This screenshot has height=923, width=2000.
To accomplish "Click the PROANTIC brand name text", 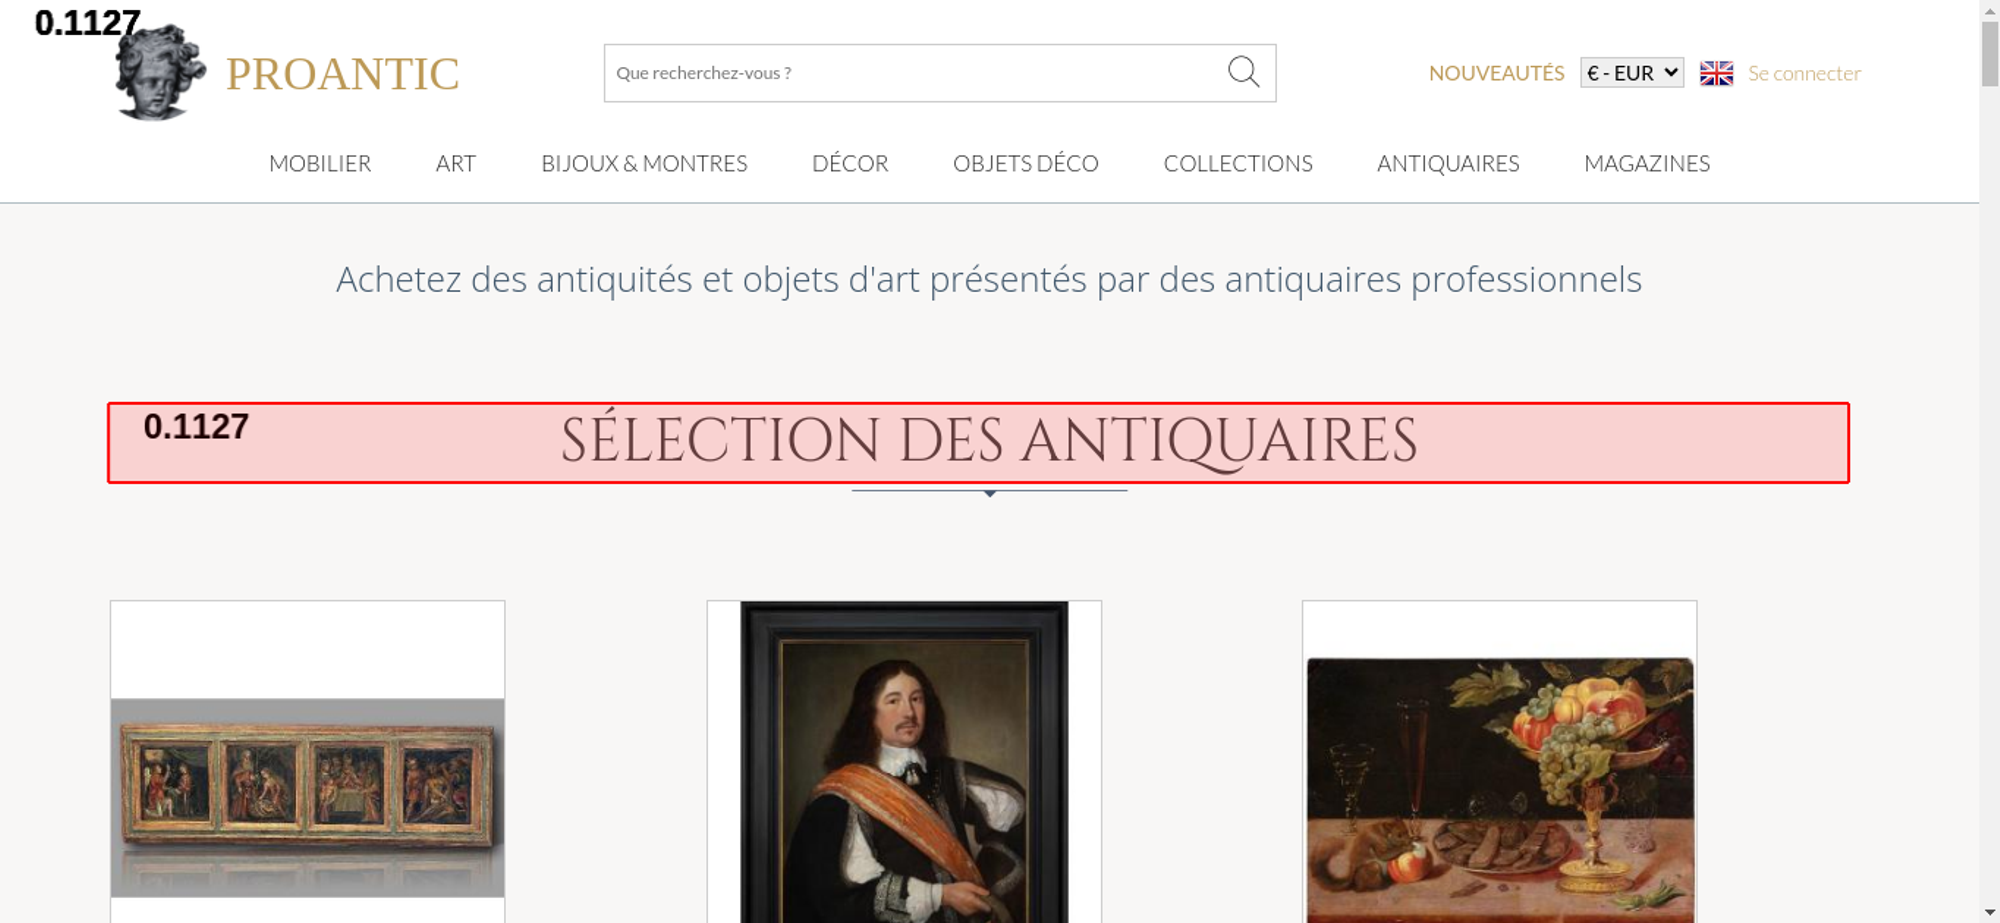I will click(342, 74).
